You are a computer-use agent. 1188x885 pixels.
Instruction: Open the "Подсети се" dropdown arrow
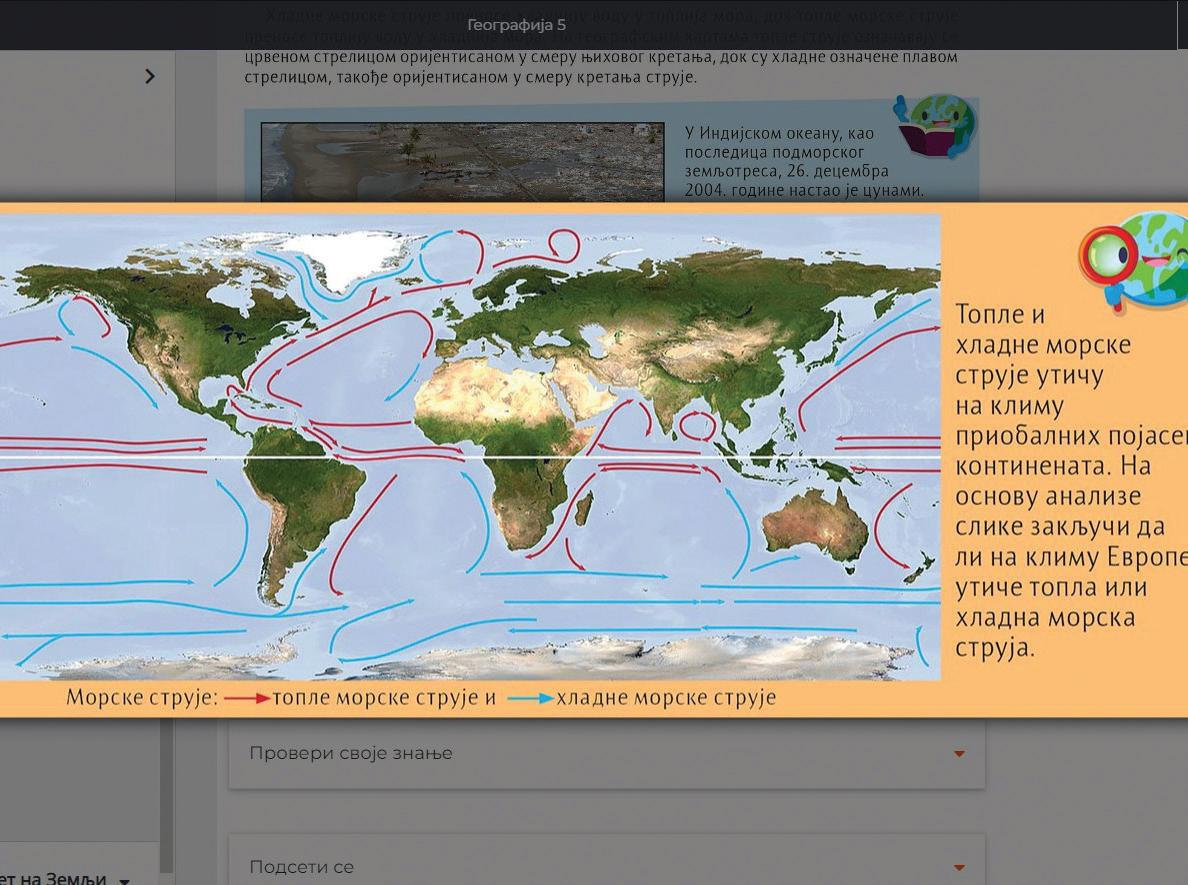tap(959, 867)
